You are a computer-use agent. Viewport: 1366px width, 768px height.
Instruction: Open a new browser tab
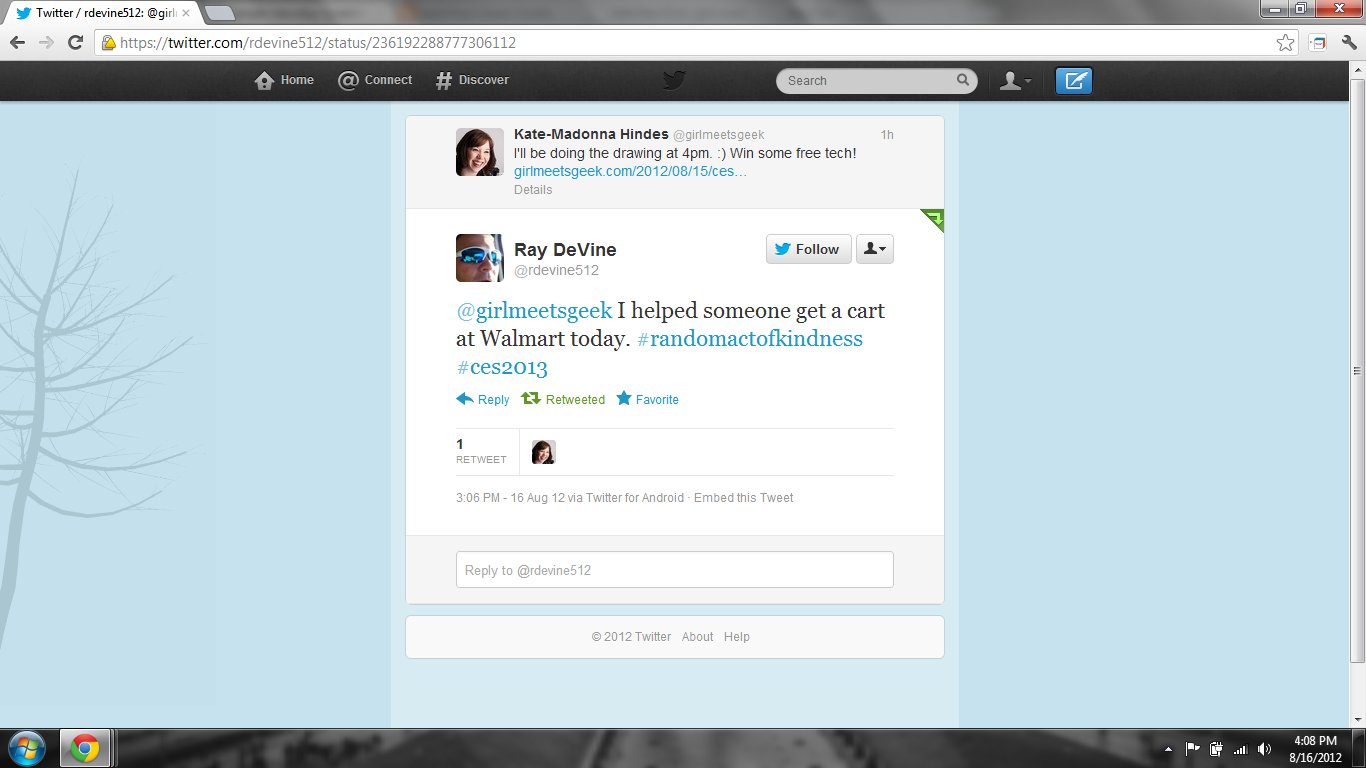pos(219,13)
